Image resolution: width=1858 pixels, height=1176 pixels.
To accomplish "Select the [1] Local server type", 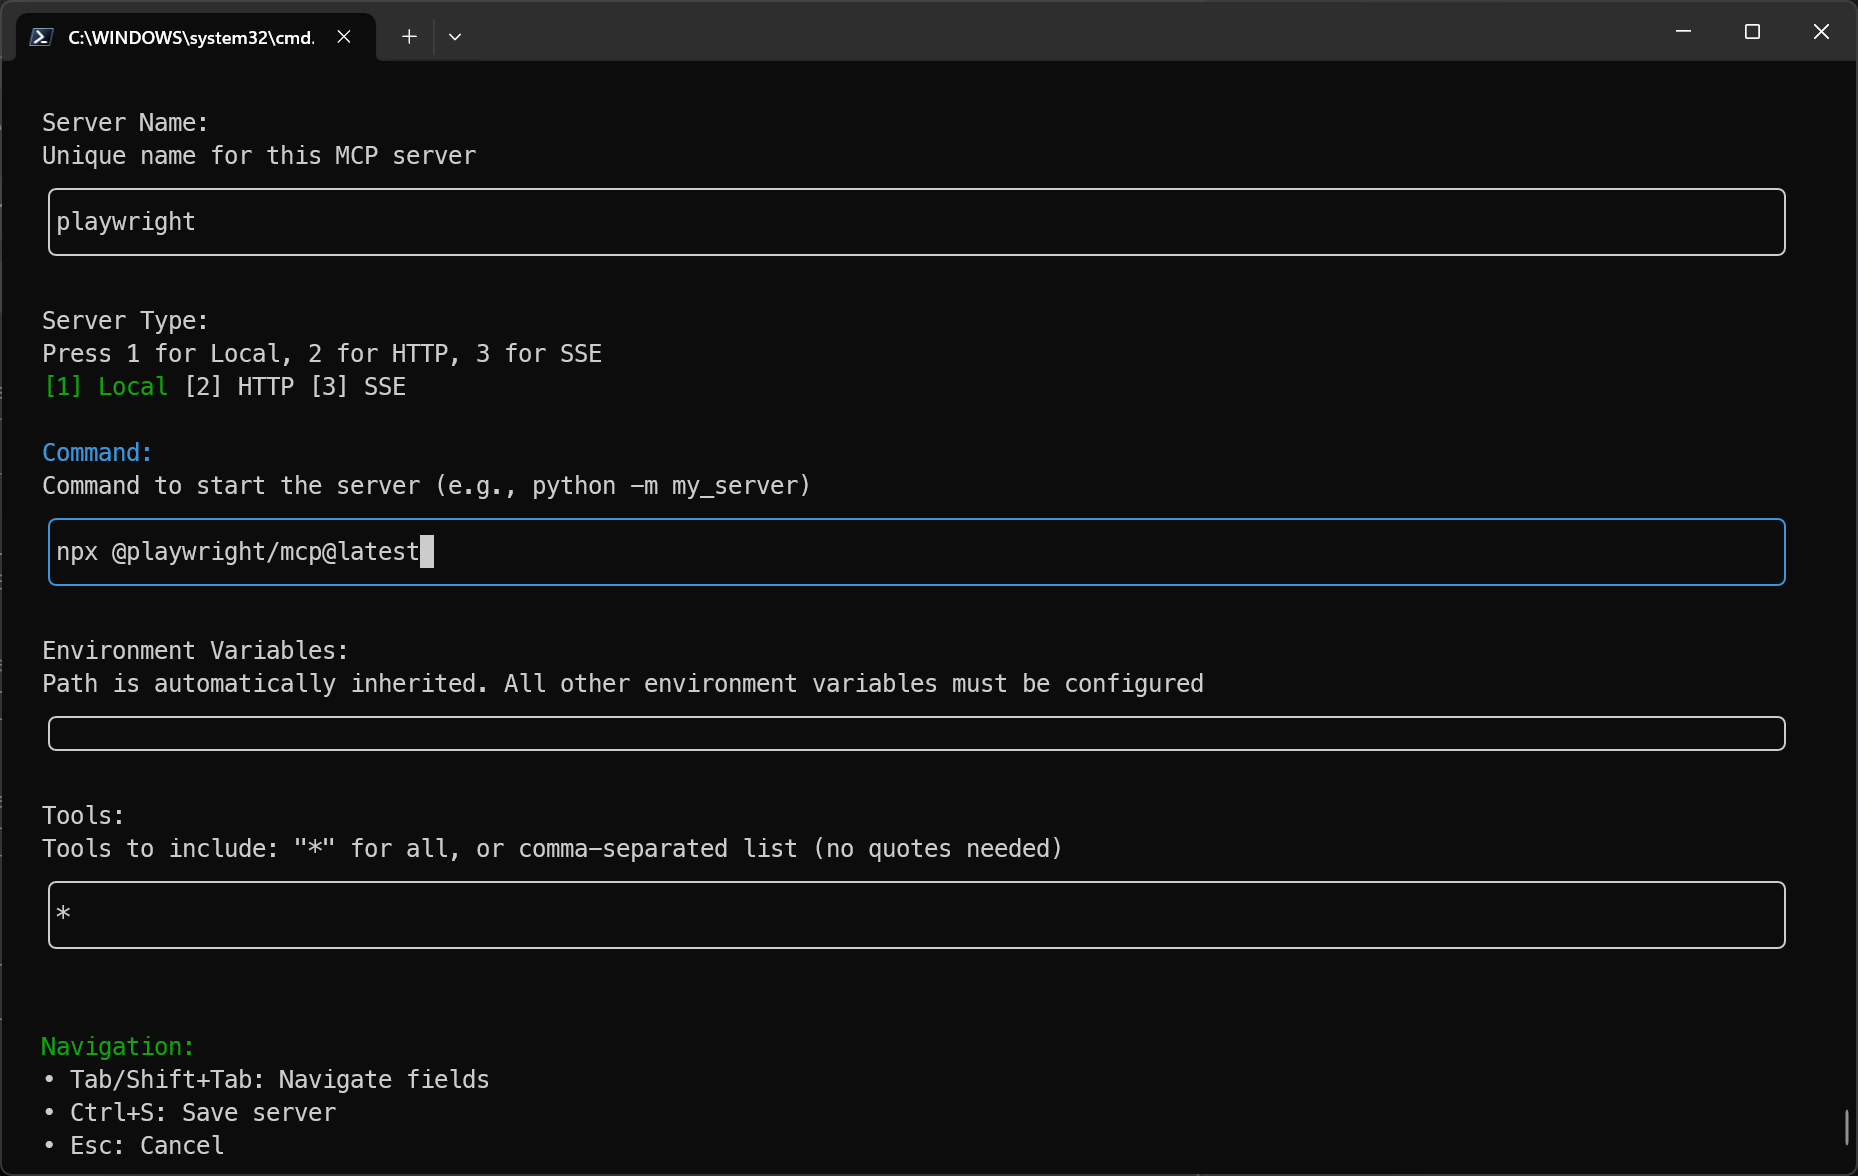I will [x=106, y=387].
